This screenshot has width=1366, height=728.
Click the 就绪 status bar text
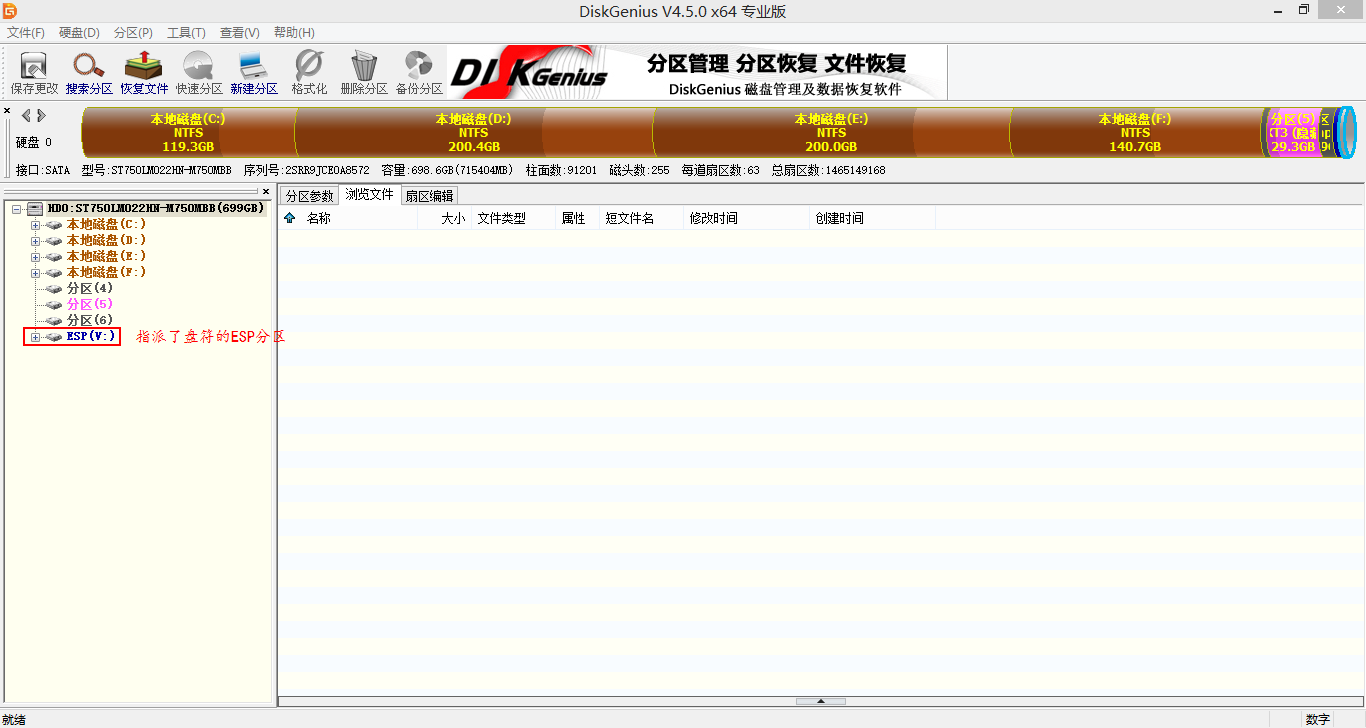pyautogui.click(x=14, y=720)
